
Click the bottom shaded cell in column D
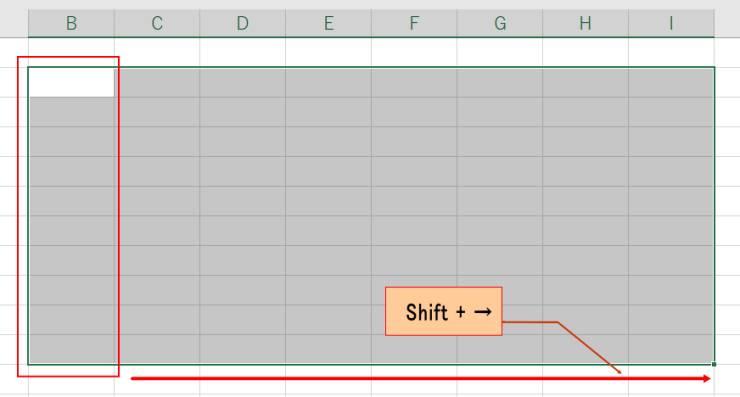pyautogui.click(x=243, y=349)
